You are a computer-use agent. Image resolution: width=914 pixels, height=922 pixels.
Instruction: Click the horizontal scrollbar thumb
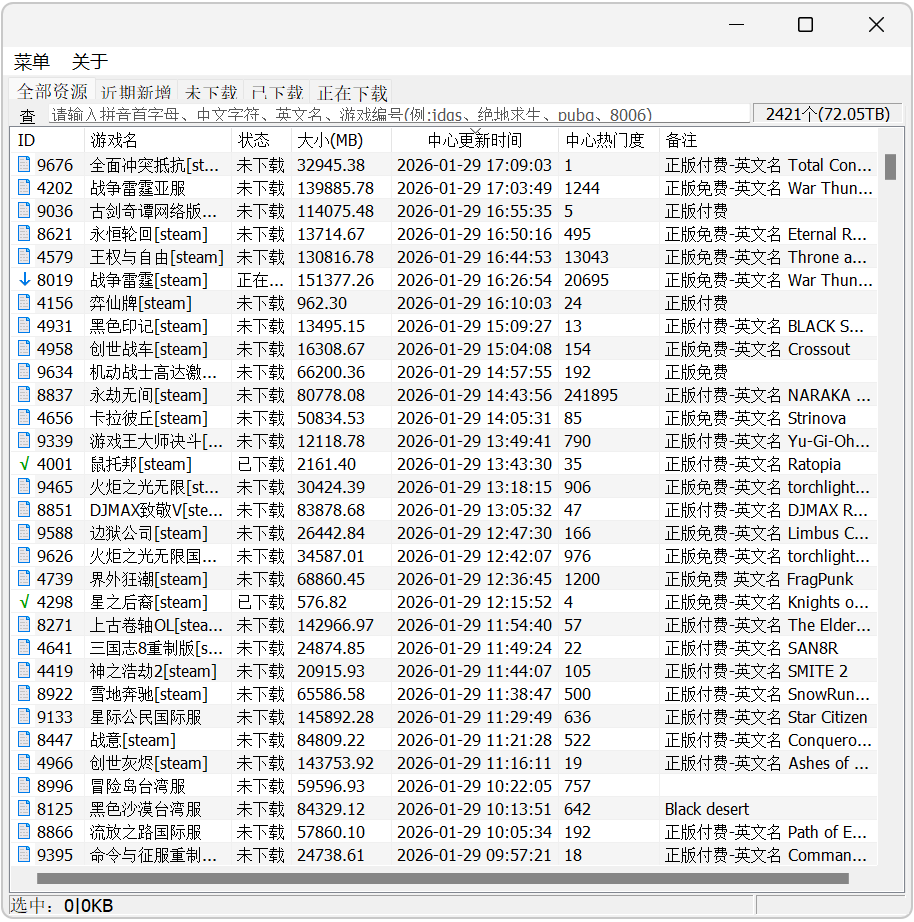coord(442,878)
